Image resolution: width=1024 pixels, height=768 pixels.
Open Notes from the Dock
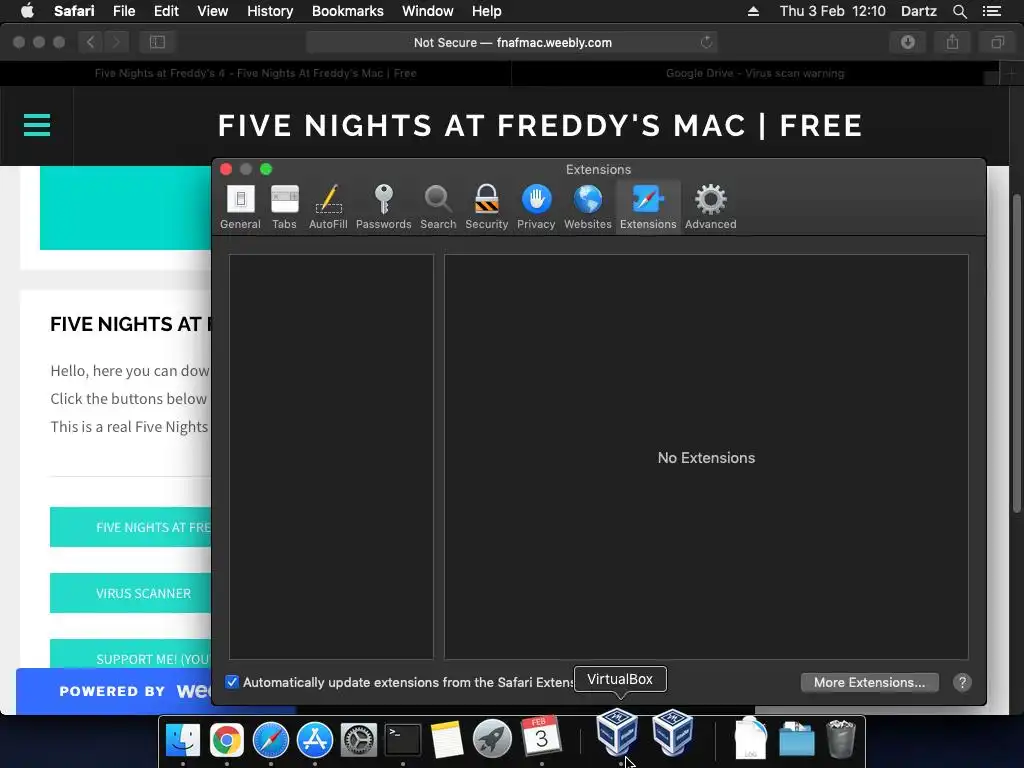447,740
